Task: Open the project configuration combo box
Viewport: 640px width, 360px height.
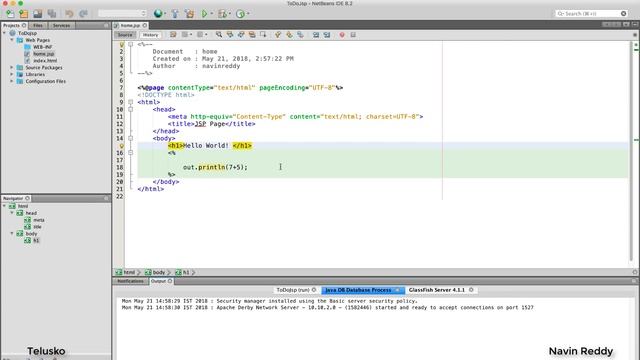Action: (122, 13)
